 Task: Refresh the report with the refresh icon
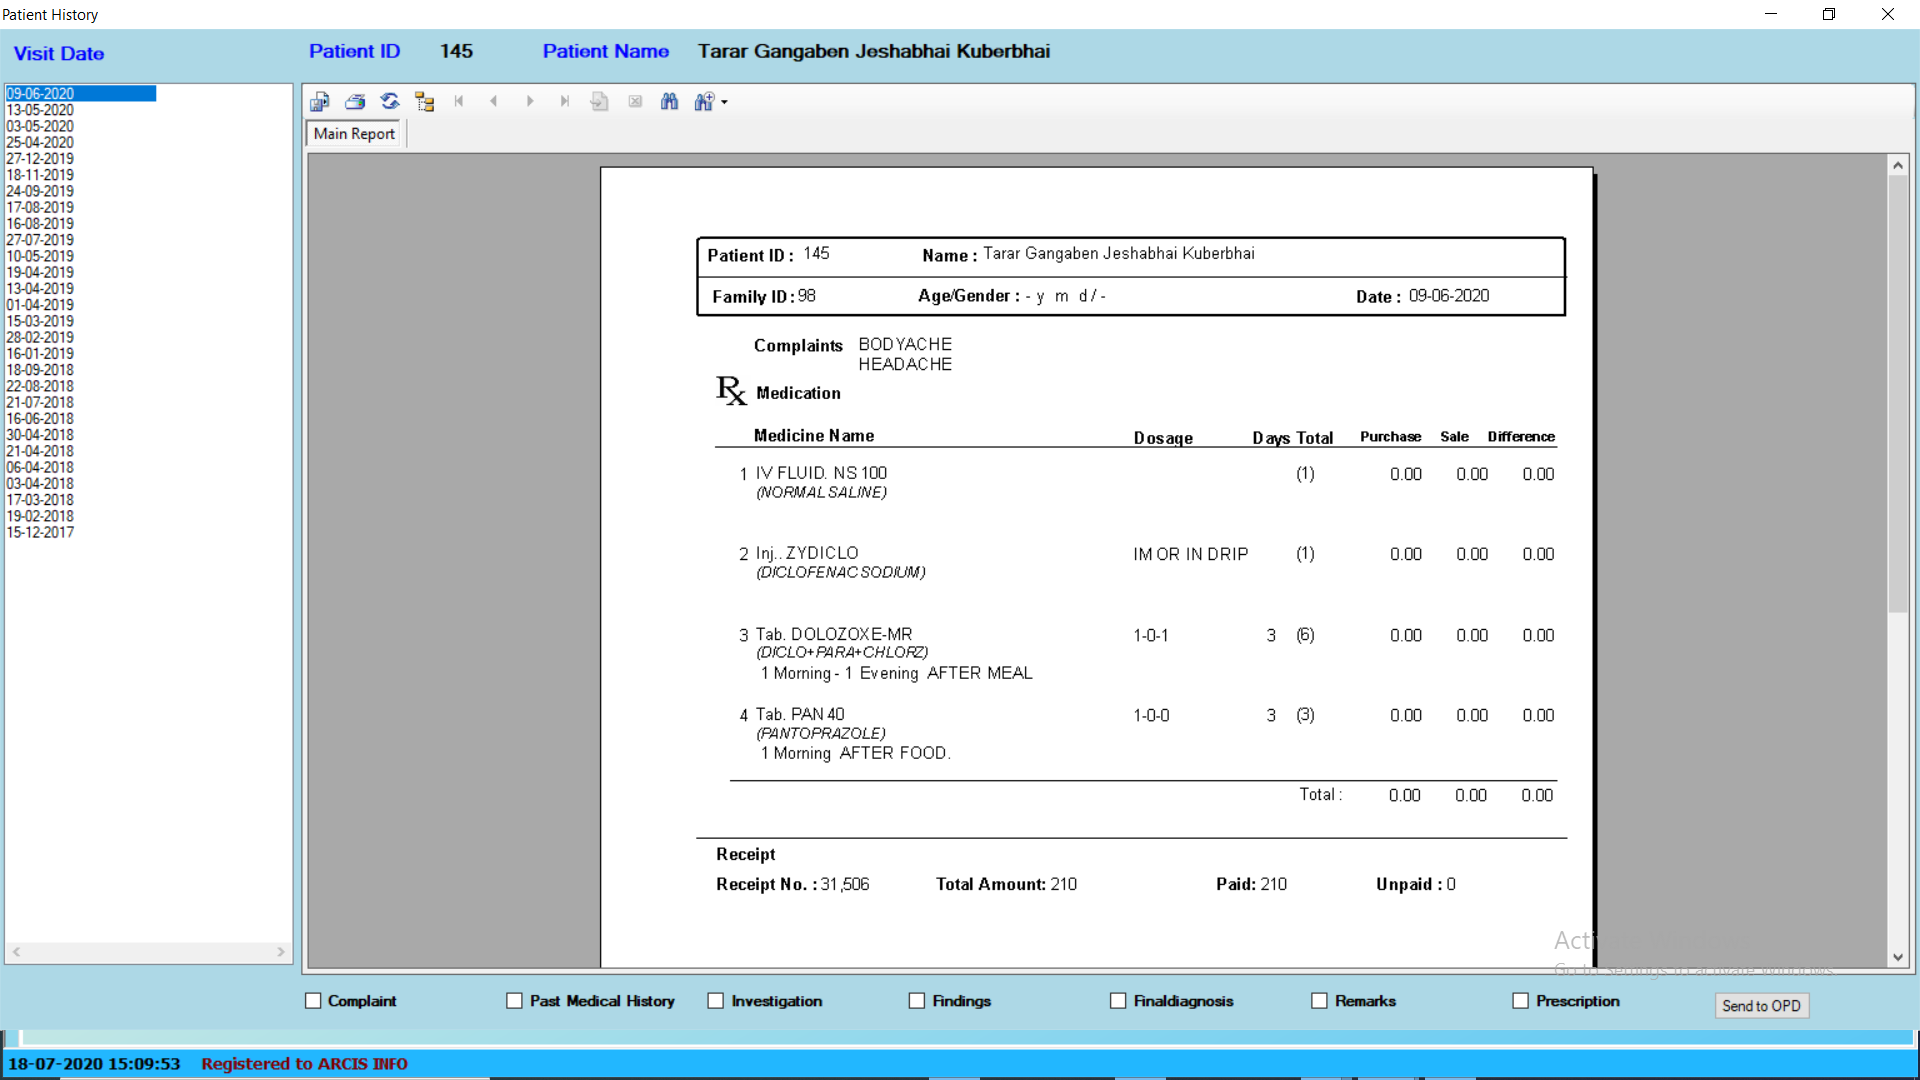click(x=390, y=101)
